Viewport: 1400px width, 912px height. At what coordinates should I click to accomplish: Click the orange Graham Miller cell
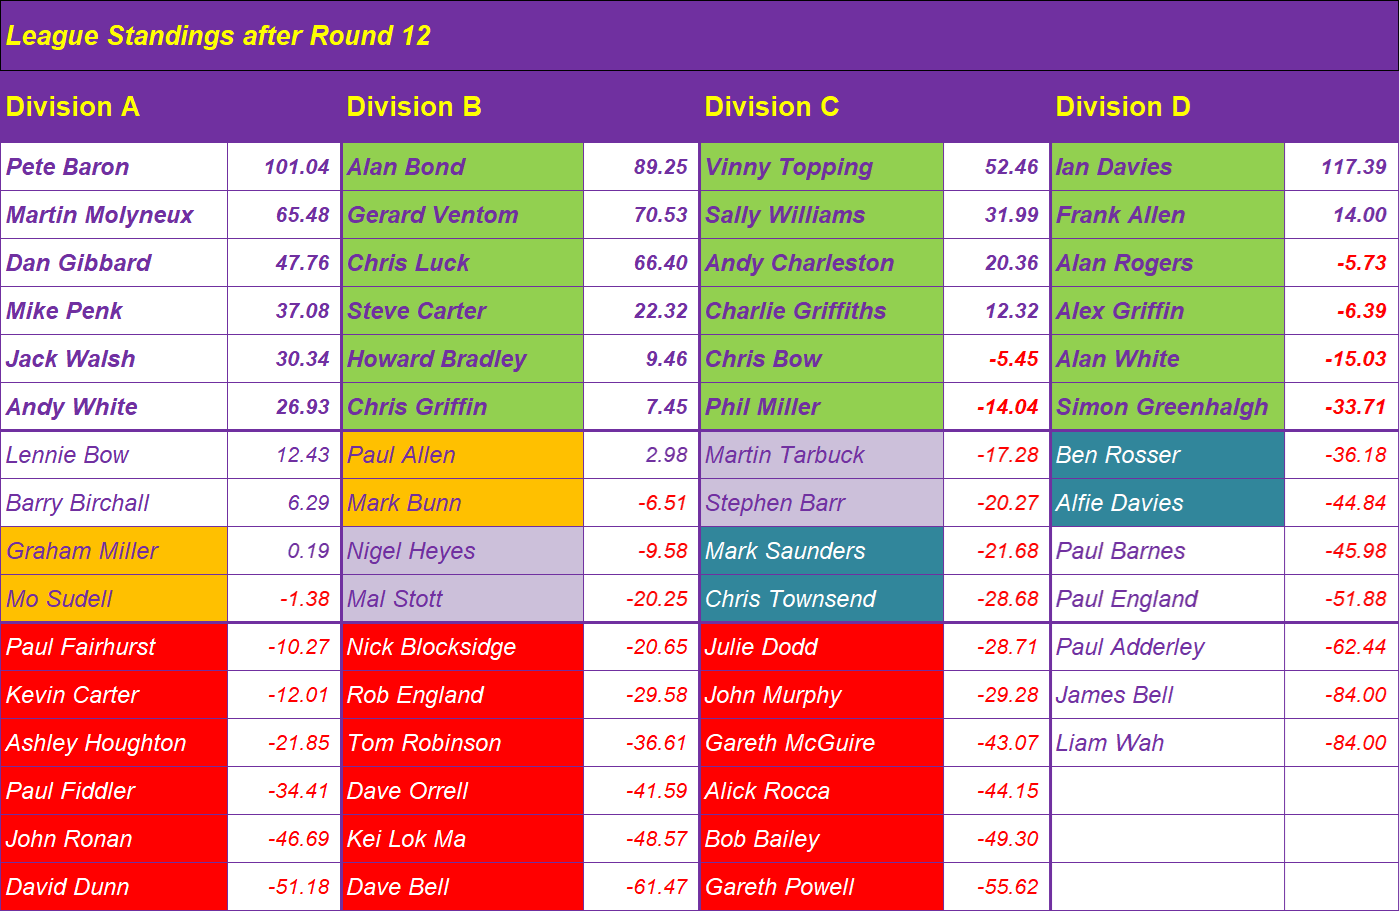click(114, 551)
